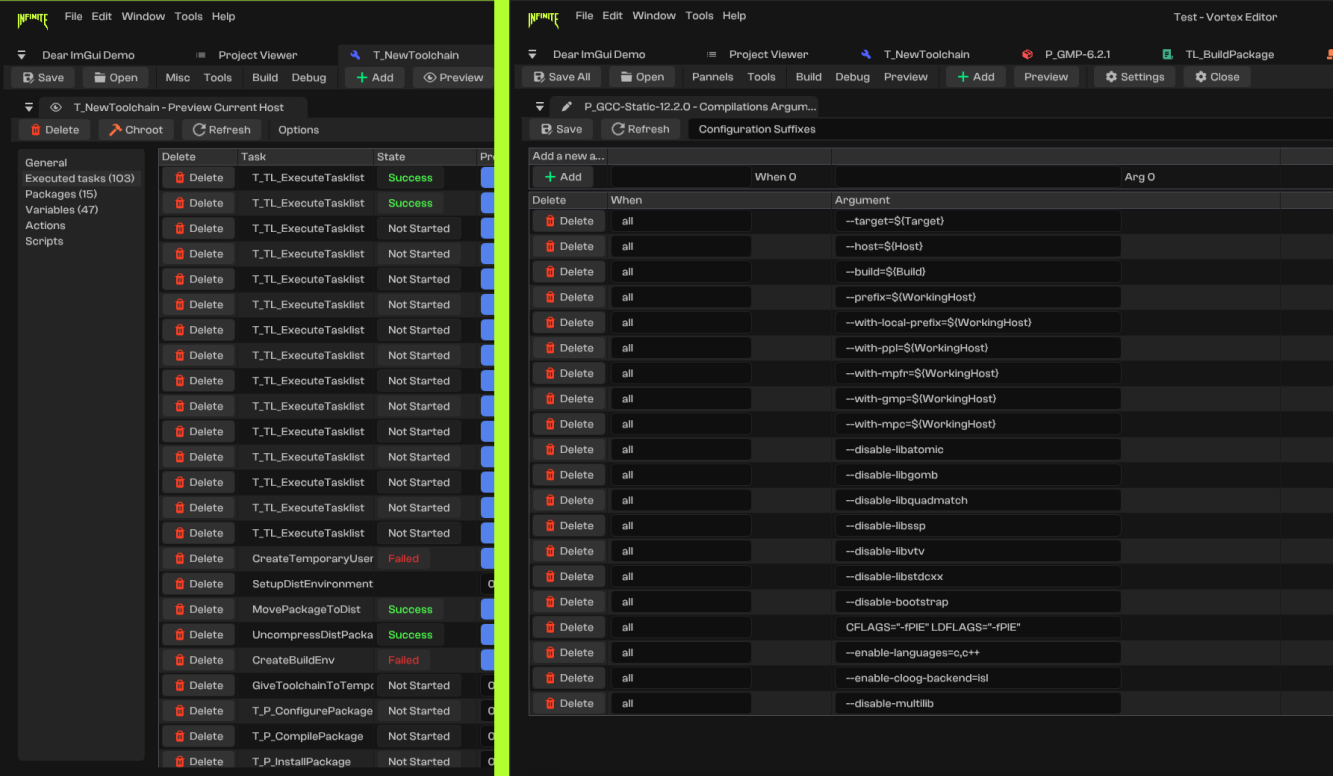1333x776 pixels.
Task: Click the trash Delete button beside Chroot
Action: click(x=54, y=130)
